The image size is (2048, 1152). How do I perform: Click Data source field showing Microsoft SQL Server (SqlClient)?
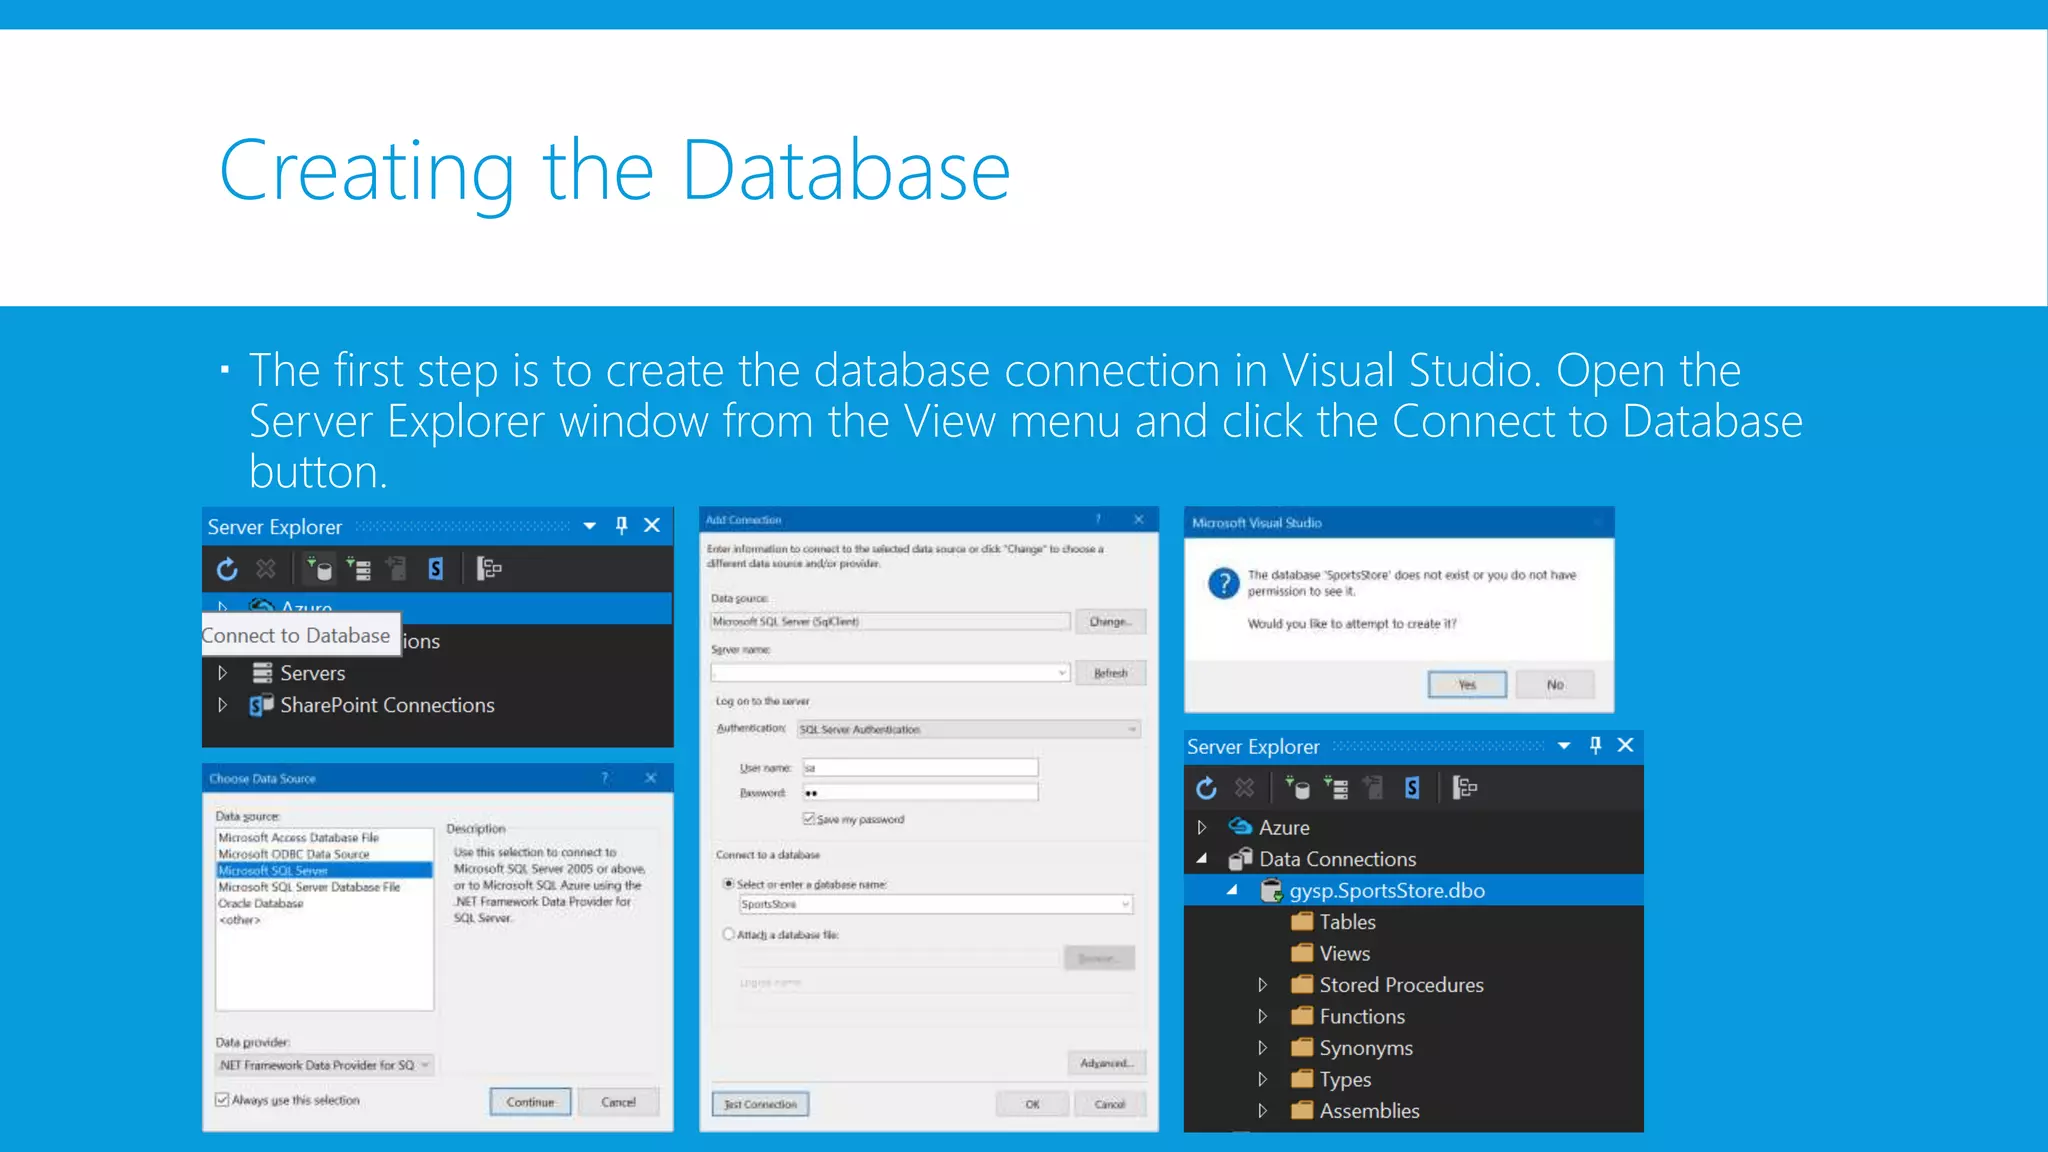coord(890,621)
